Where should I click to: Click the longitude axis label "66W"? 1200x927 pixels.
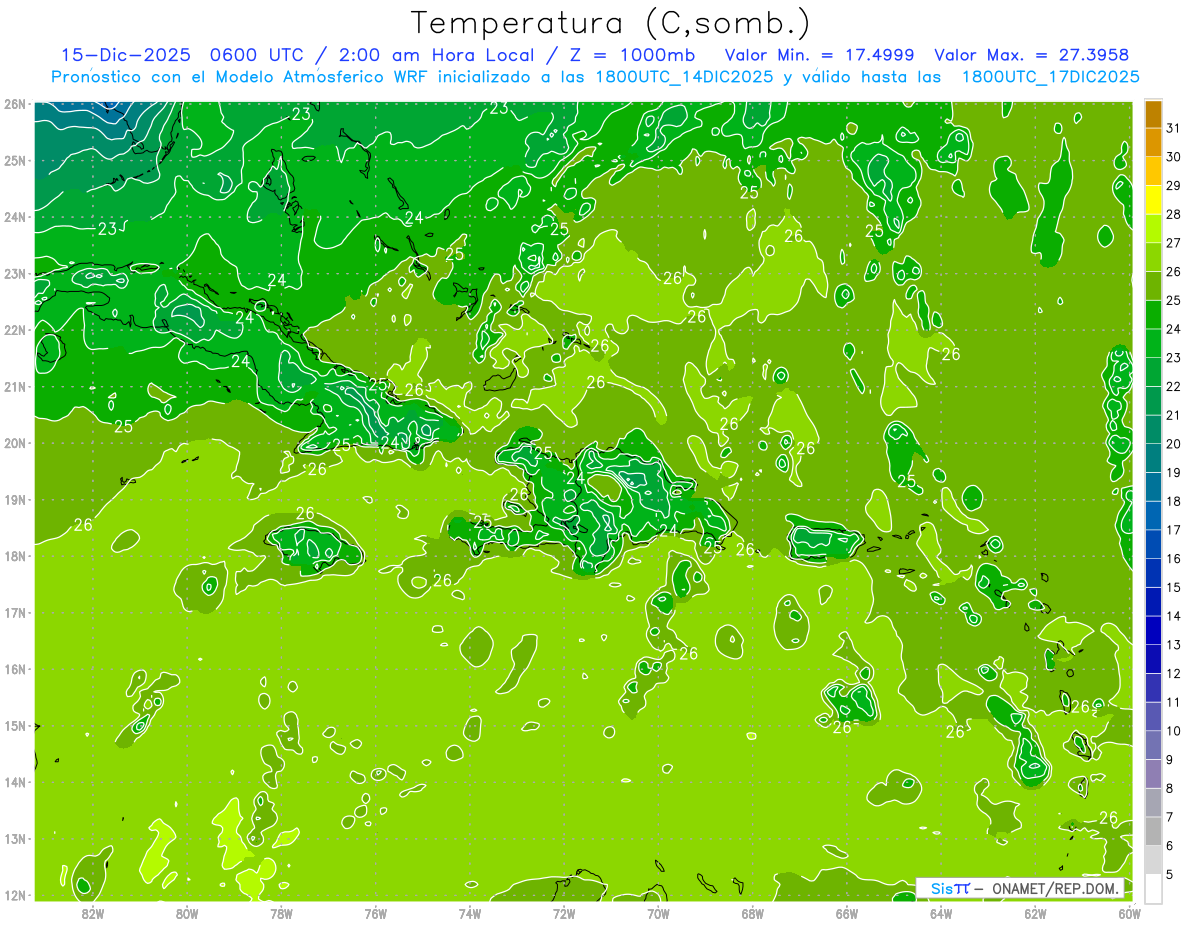847,913
